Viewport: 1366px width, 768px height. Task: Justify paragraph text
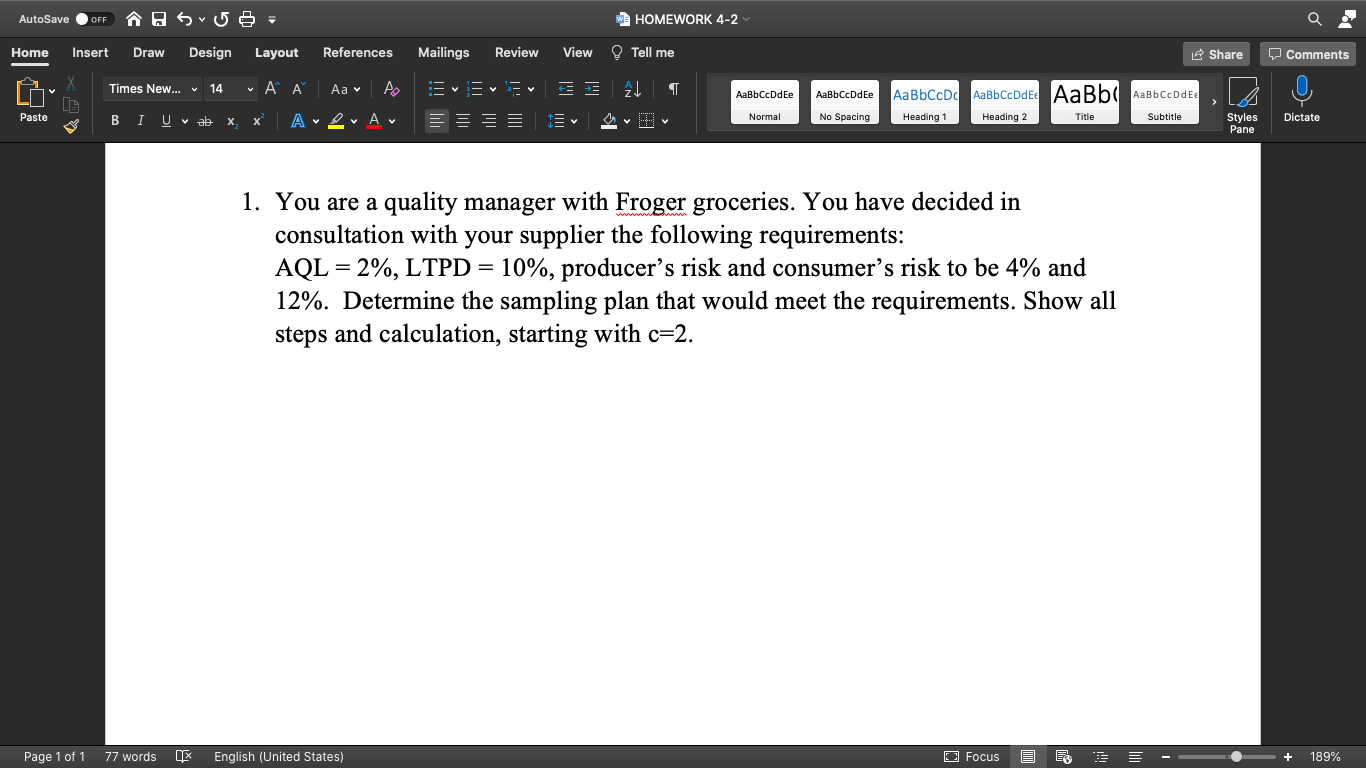(x=514, y=121)
